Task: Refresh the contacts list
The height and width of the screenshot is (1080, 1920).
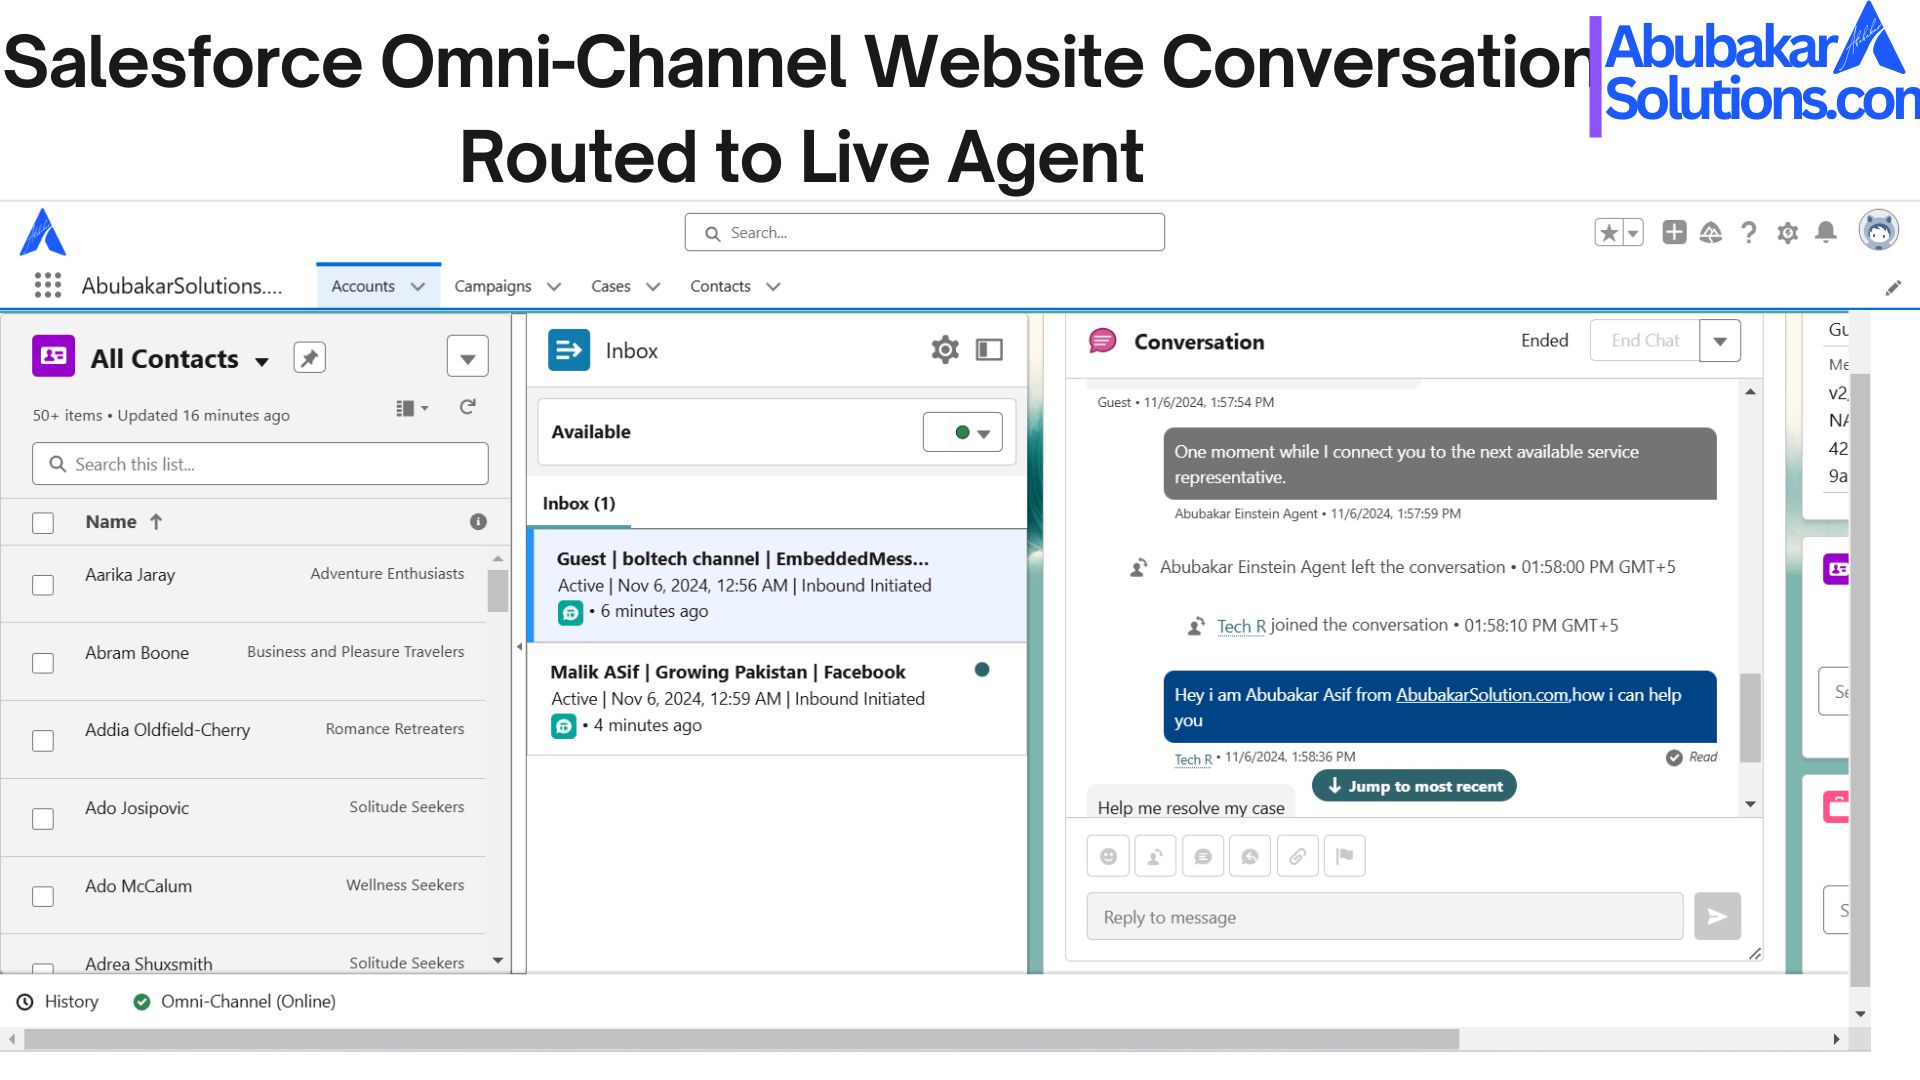Action: 467,407
